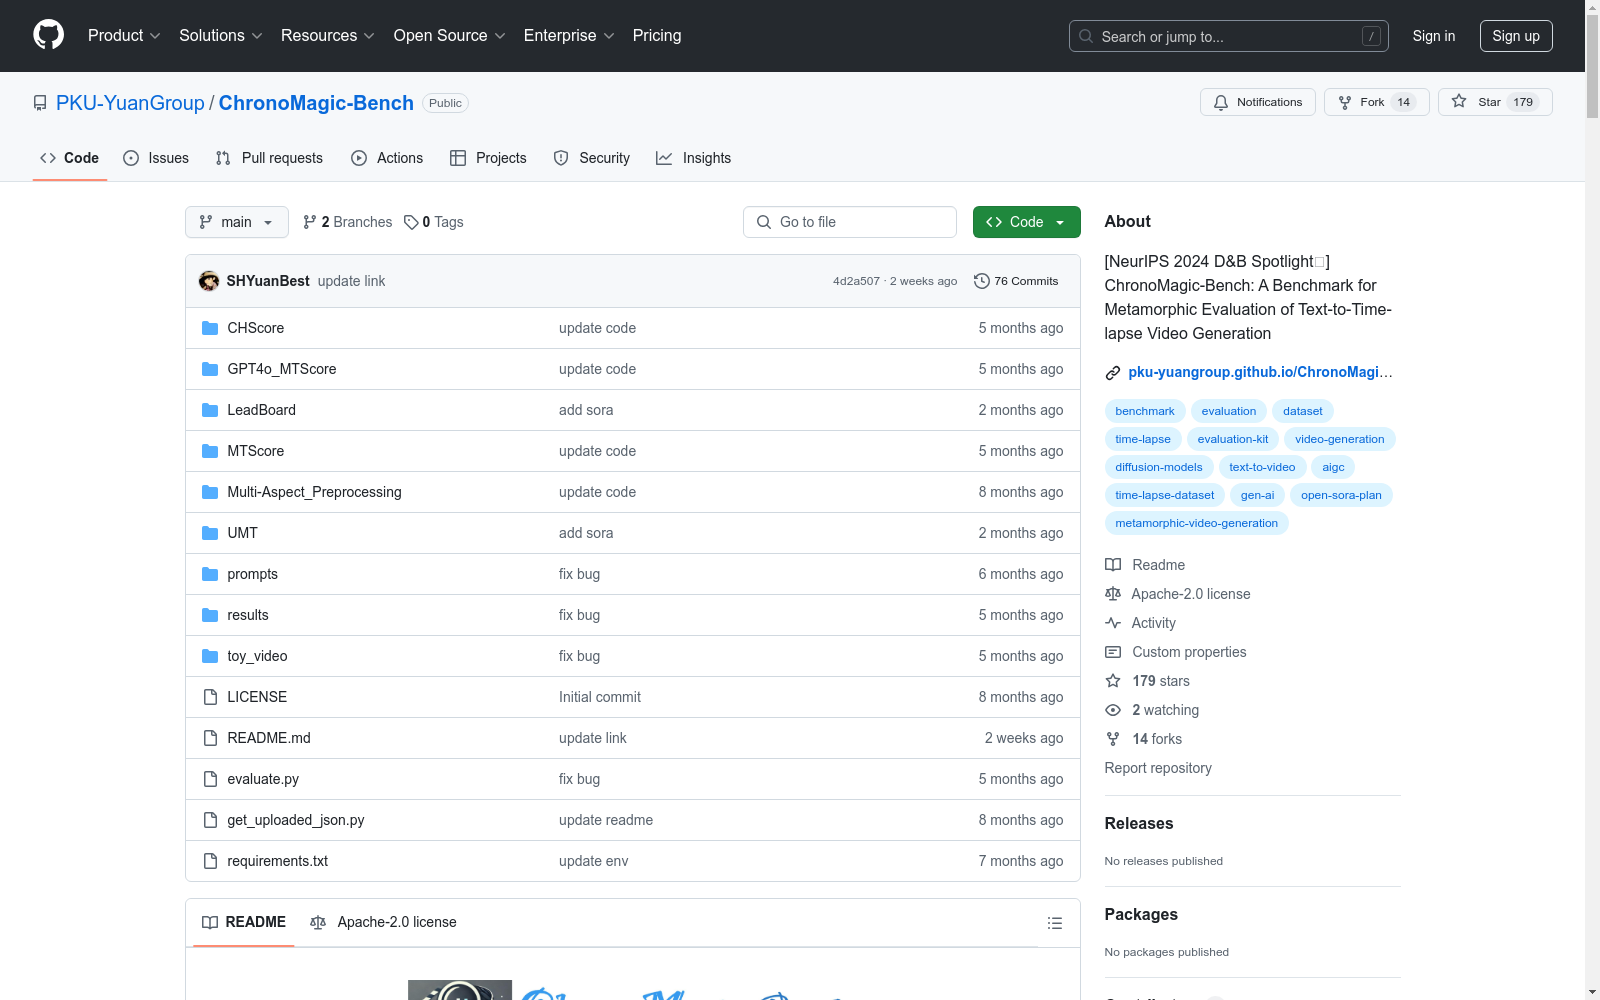This screenshot has height=1000, width=1600.
Task: Star the ChronoMagic-Bench repository
Action: pyautogui.click(x=1495, y=102)
